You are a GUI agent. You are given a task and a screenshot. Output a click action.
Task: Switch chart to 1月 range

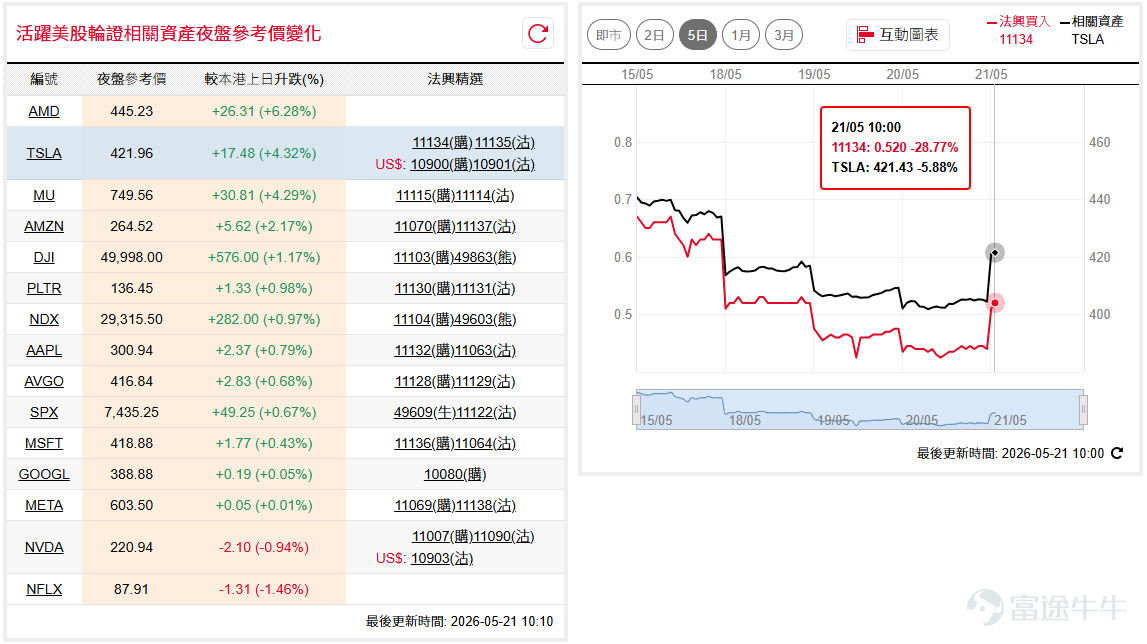tap(740, 35)
